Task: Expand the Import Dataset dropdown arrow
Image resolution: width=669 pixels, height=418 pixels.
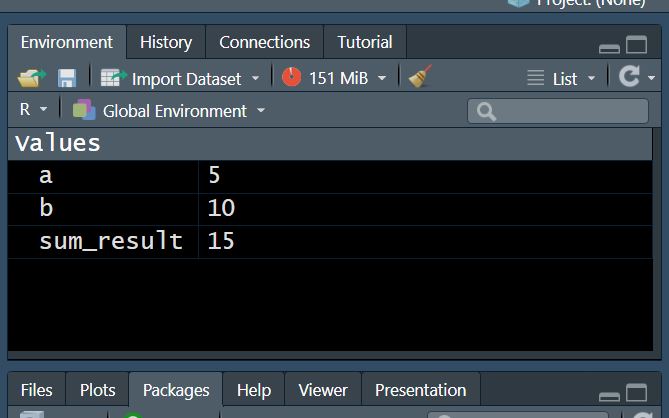Action: [255, 78]
